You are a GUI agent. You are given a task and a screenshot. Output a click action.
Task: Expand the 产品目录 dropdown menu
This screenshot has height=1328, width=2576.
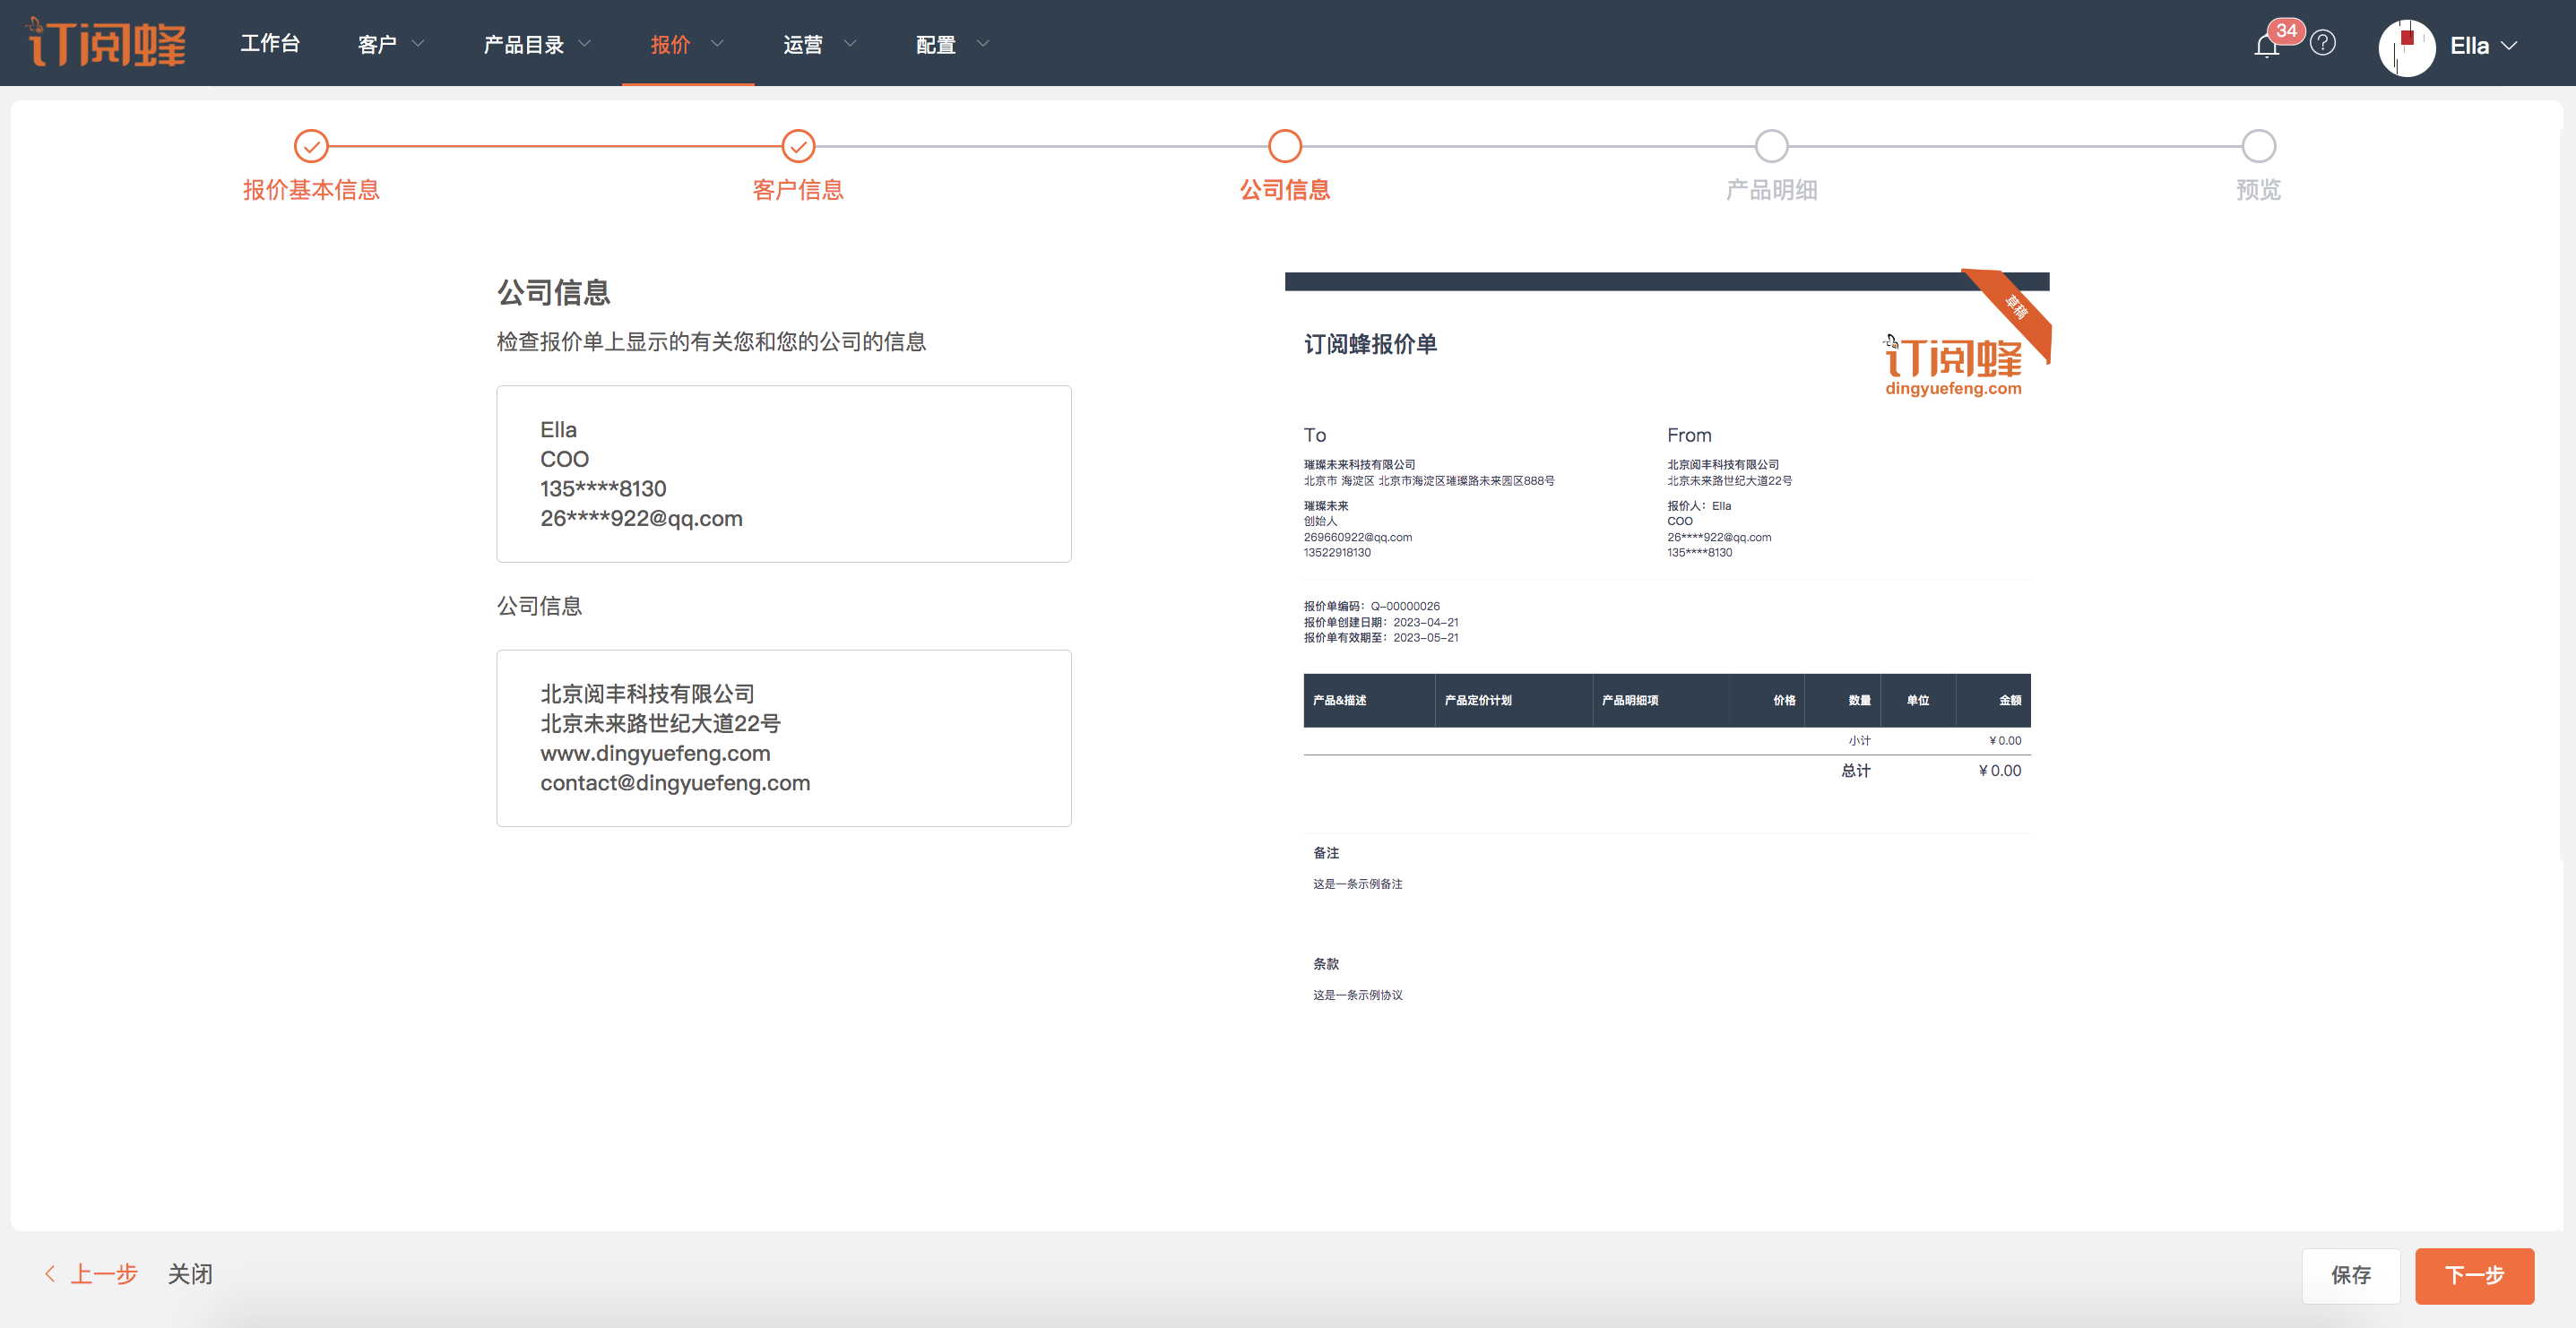537,44
